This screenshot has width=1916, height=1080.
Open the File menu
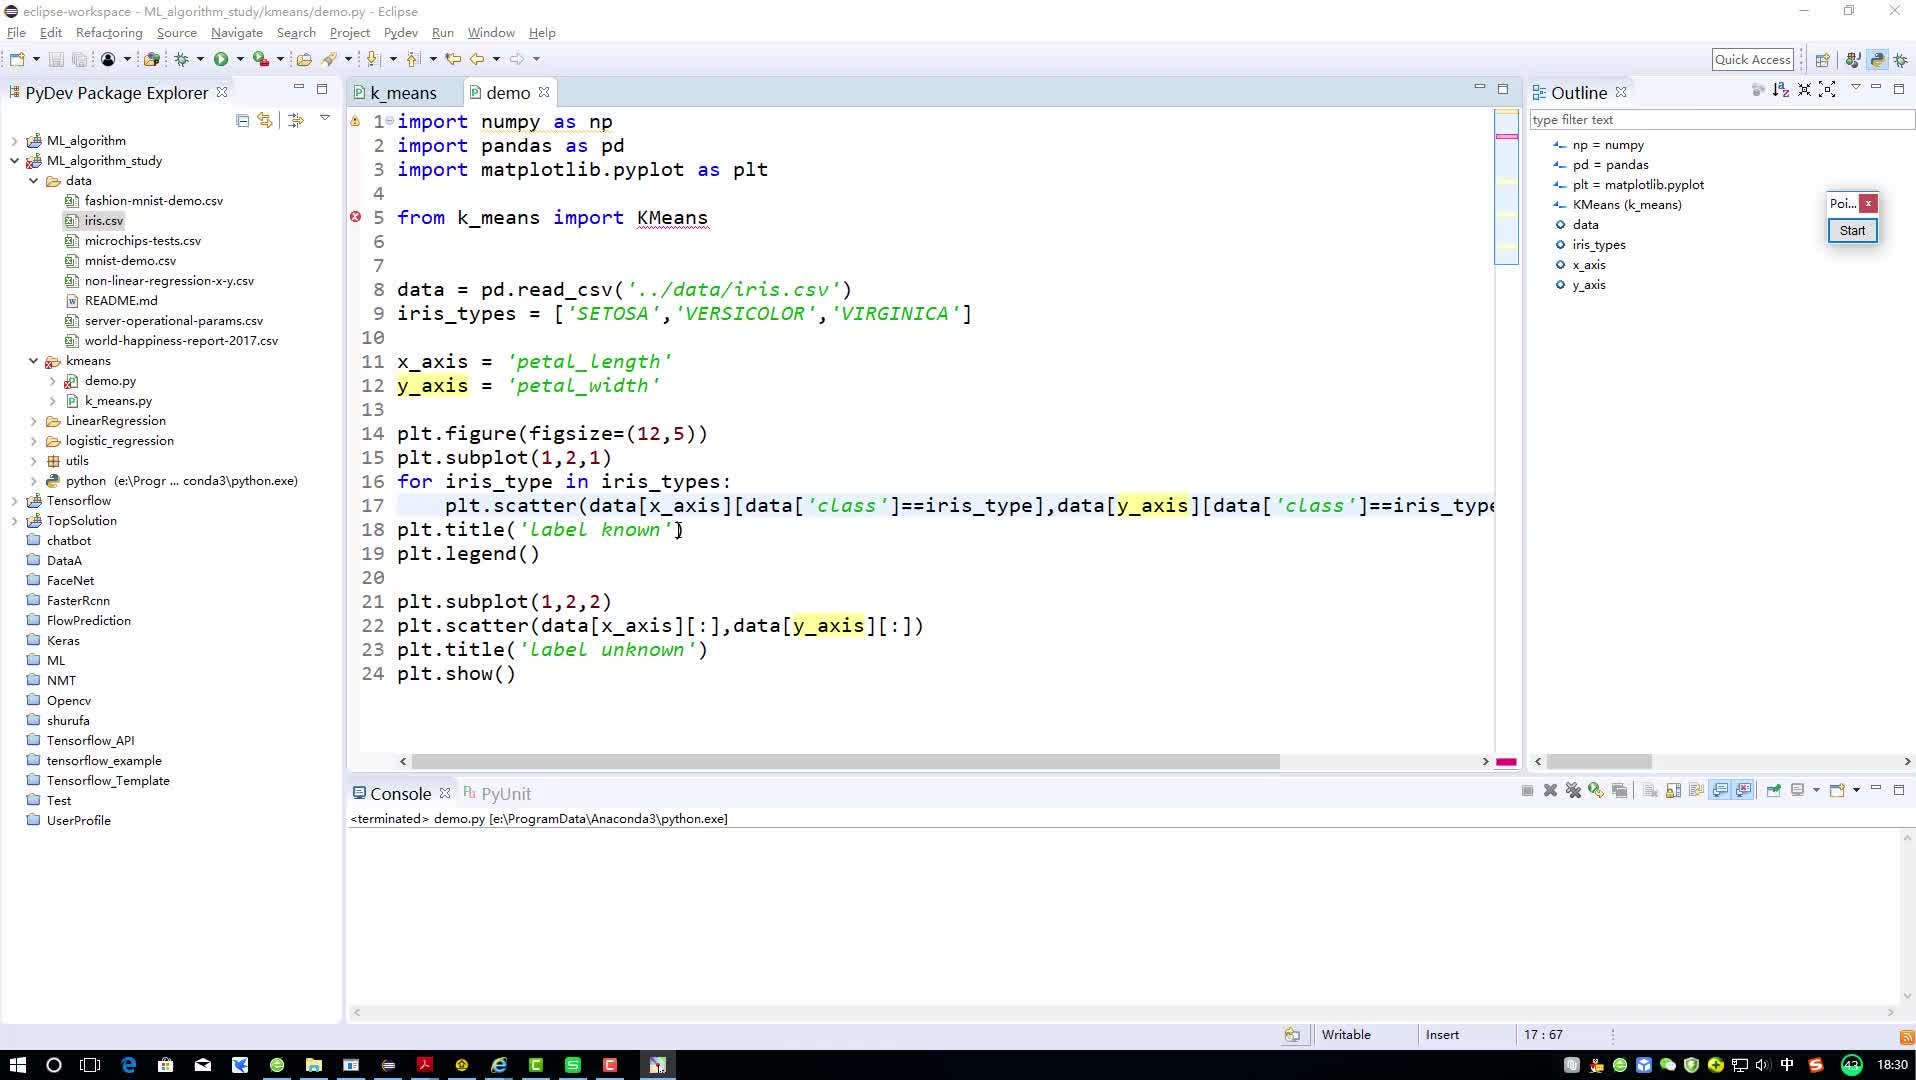16,32
